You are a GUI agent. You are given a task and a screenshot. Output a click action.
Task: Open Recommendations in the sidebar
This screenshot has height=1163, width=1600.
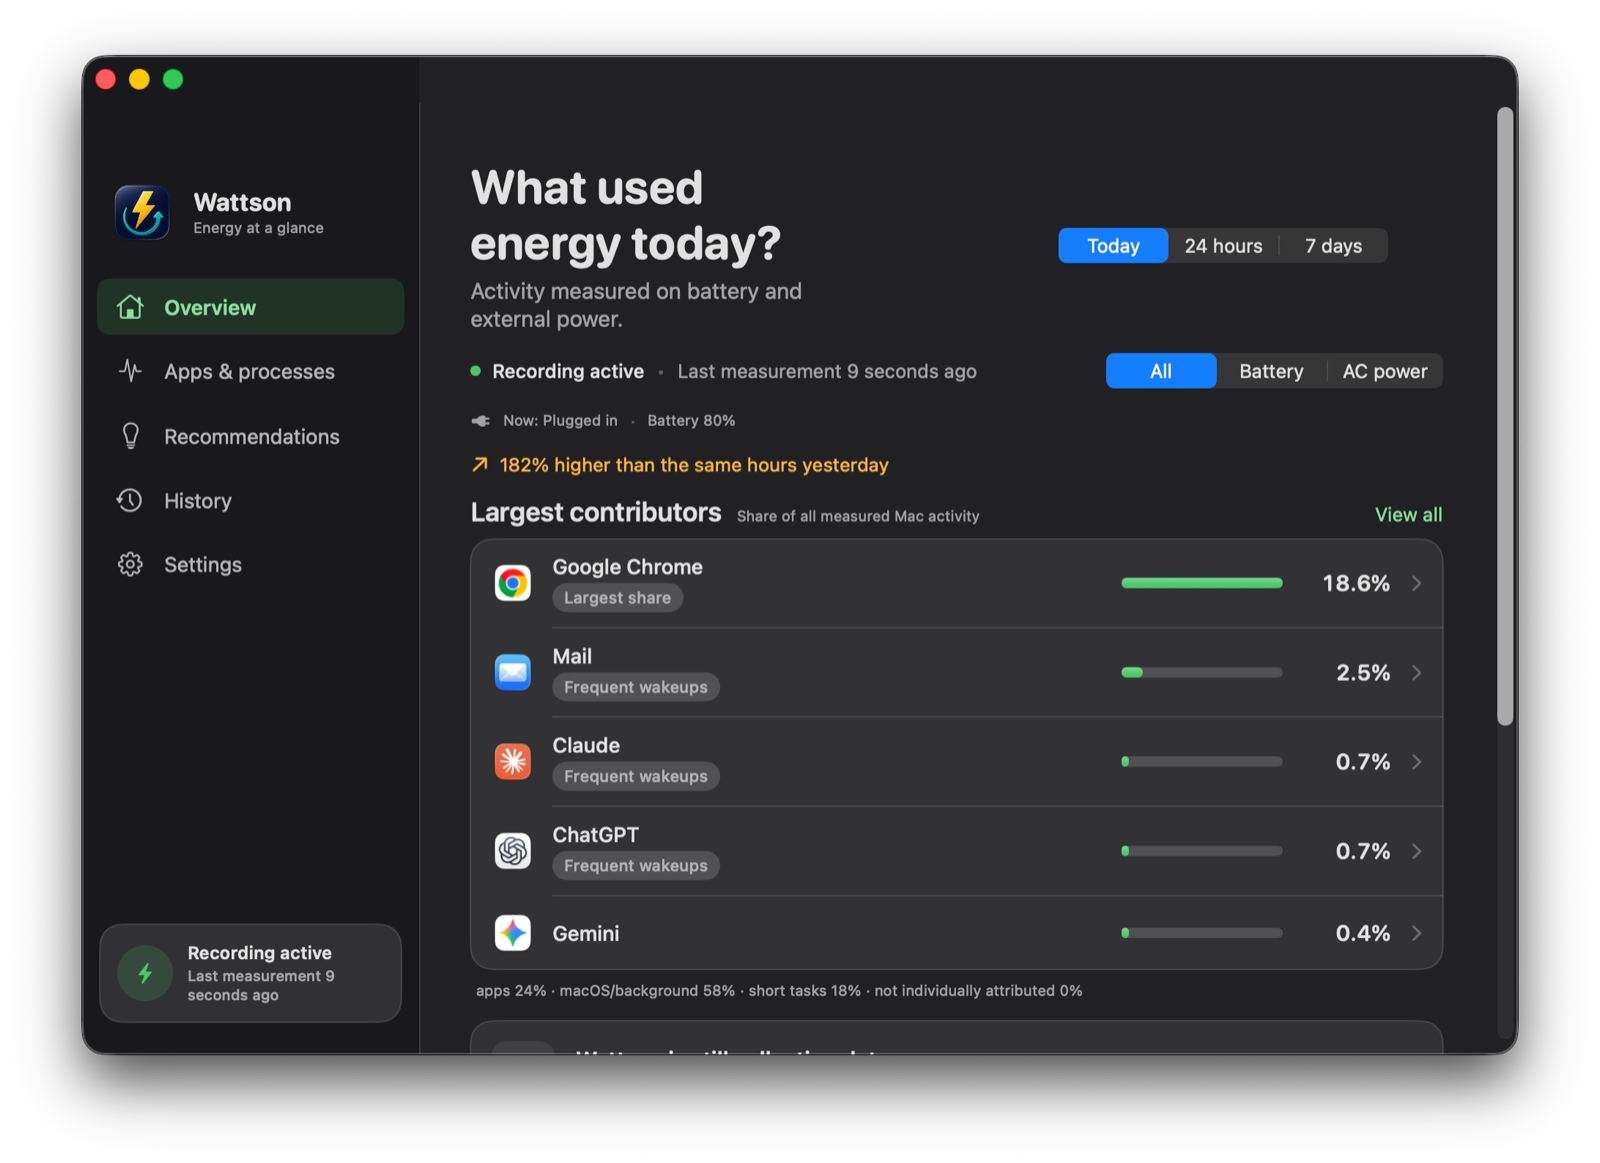pyautogui.click(x=251, y=436)
